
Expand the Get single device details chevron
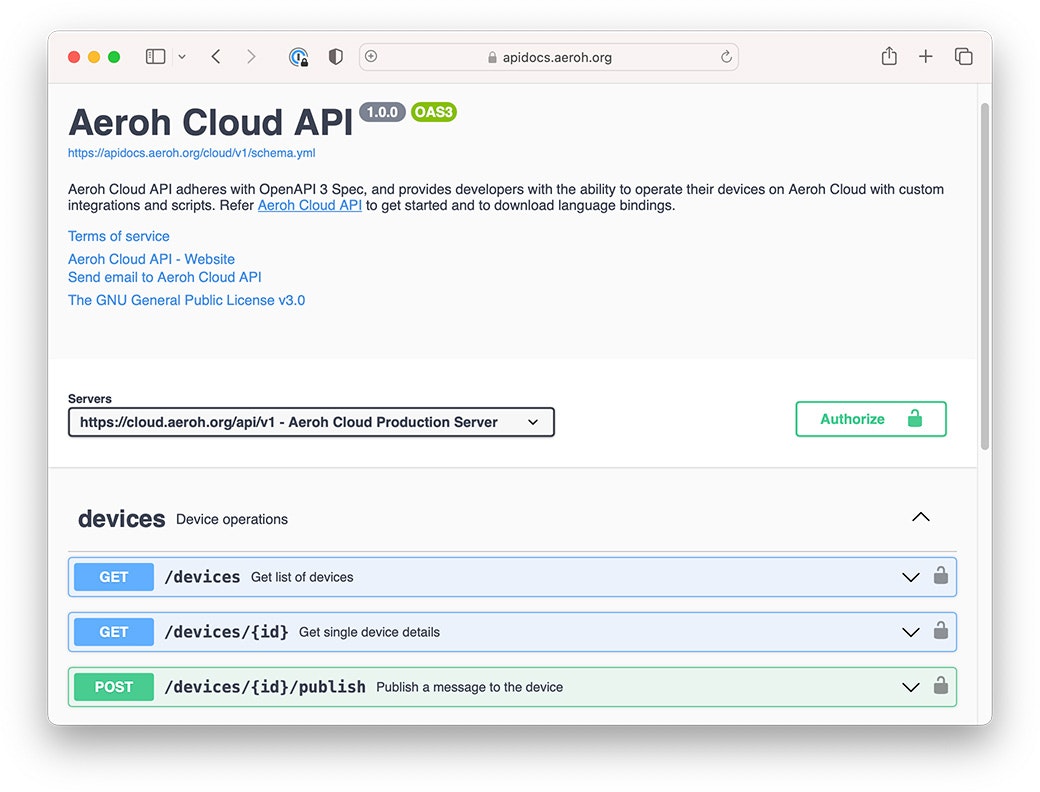[x=911, y=632]
